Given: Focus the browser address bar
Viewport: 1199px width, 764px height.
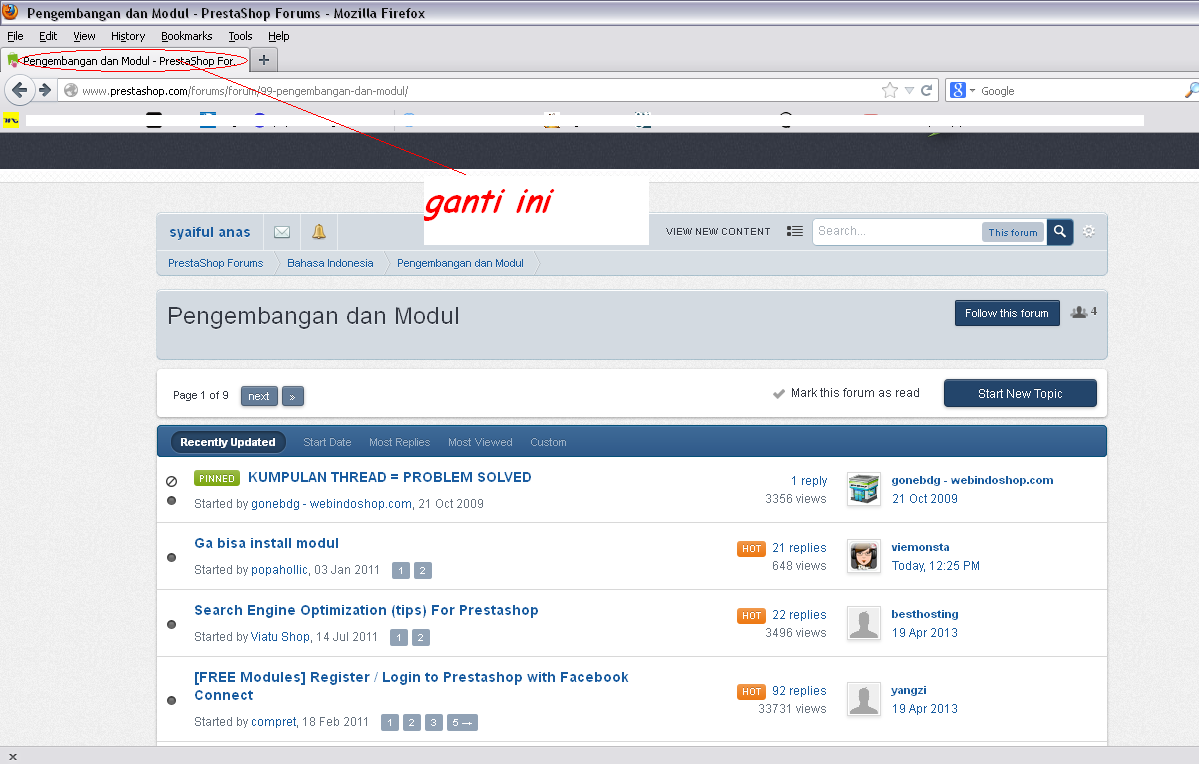Looking at the screenshot, I should click(x=478, y=90).
